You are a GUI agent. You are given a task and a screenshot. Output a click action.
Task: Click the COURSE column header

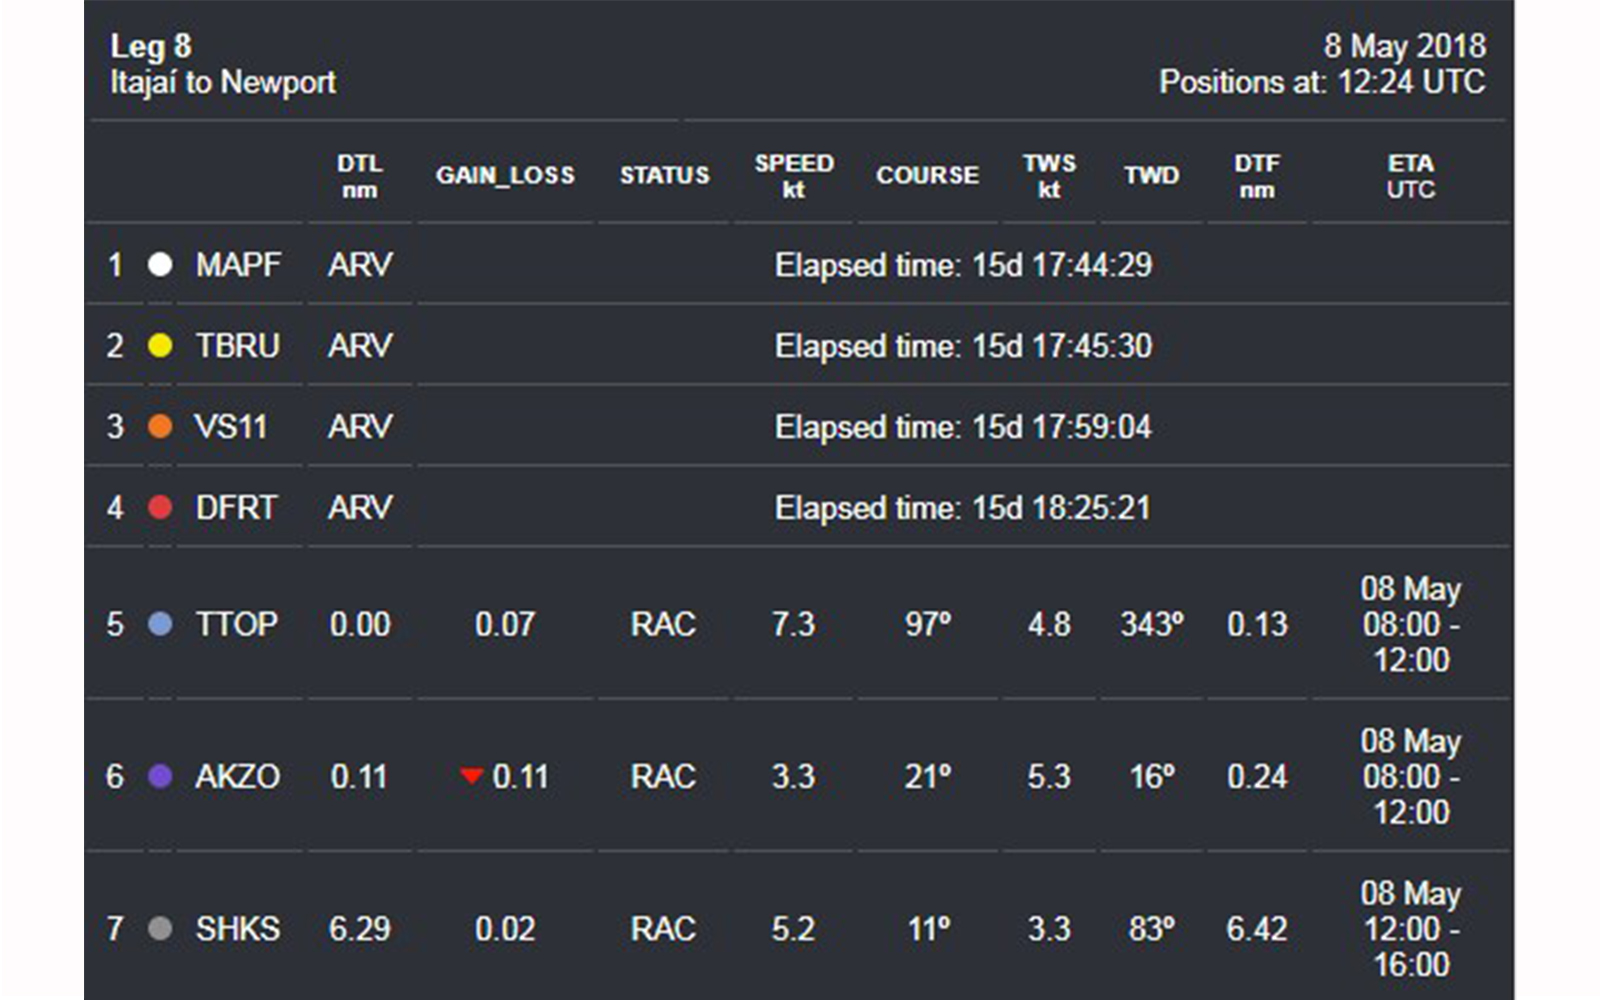pyautogui.click(x=927, y=176)
